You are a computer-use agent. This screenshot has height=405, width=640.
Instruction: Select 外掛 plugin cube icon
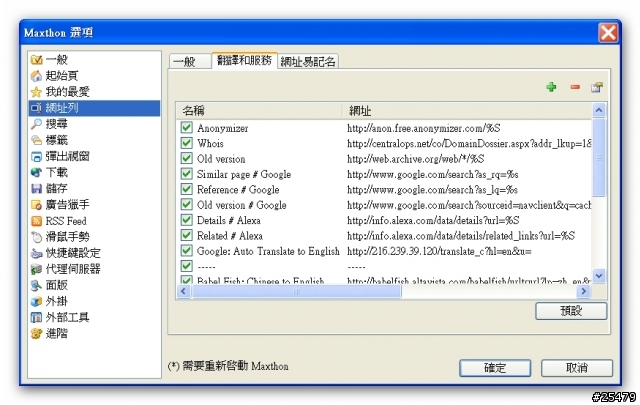(36, 301)
